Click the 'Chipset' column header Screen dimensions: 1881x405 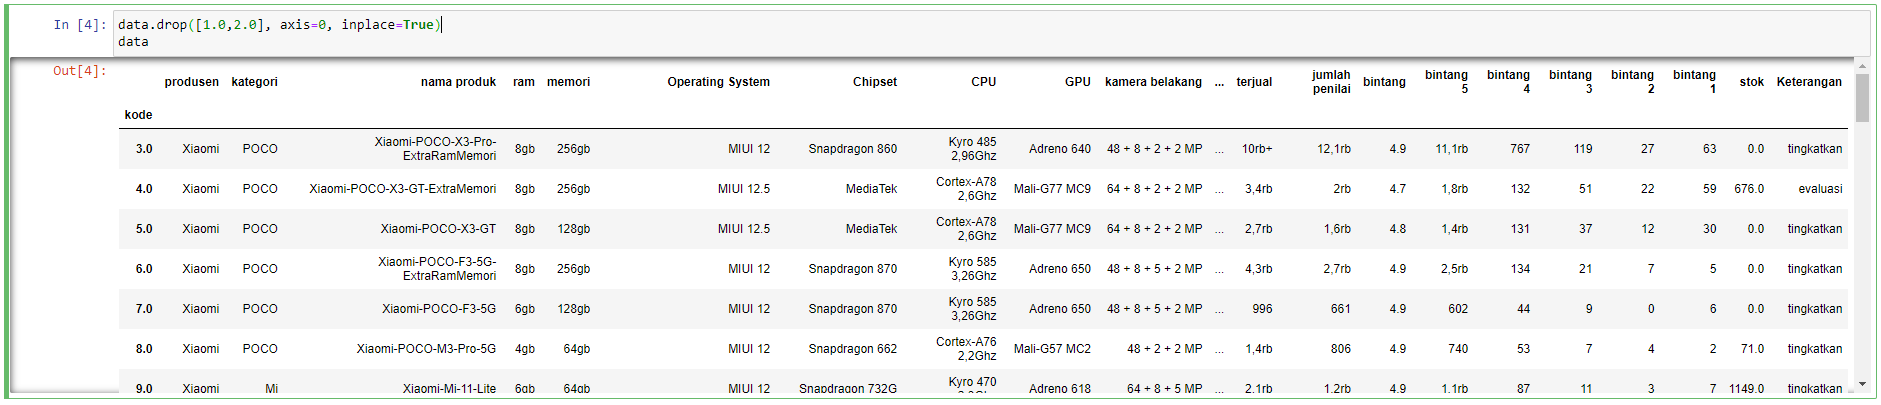[x=875, y=82]
